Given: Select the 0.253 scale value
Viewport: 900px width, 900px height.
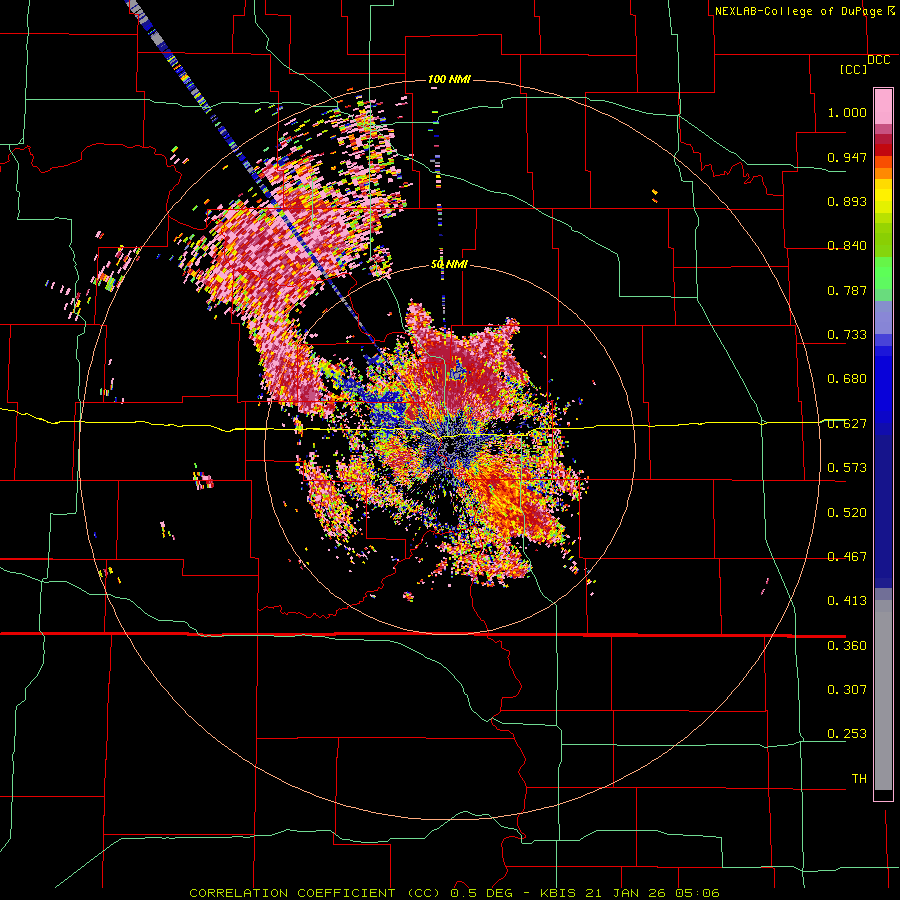Looking at the screenshot, I should (x=847, y=734).
